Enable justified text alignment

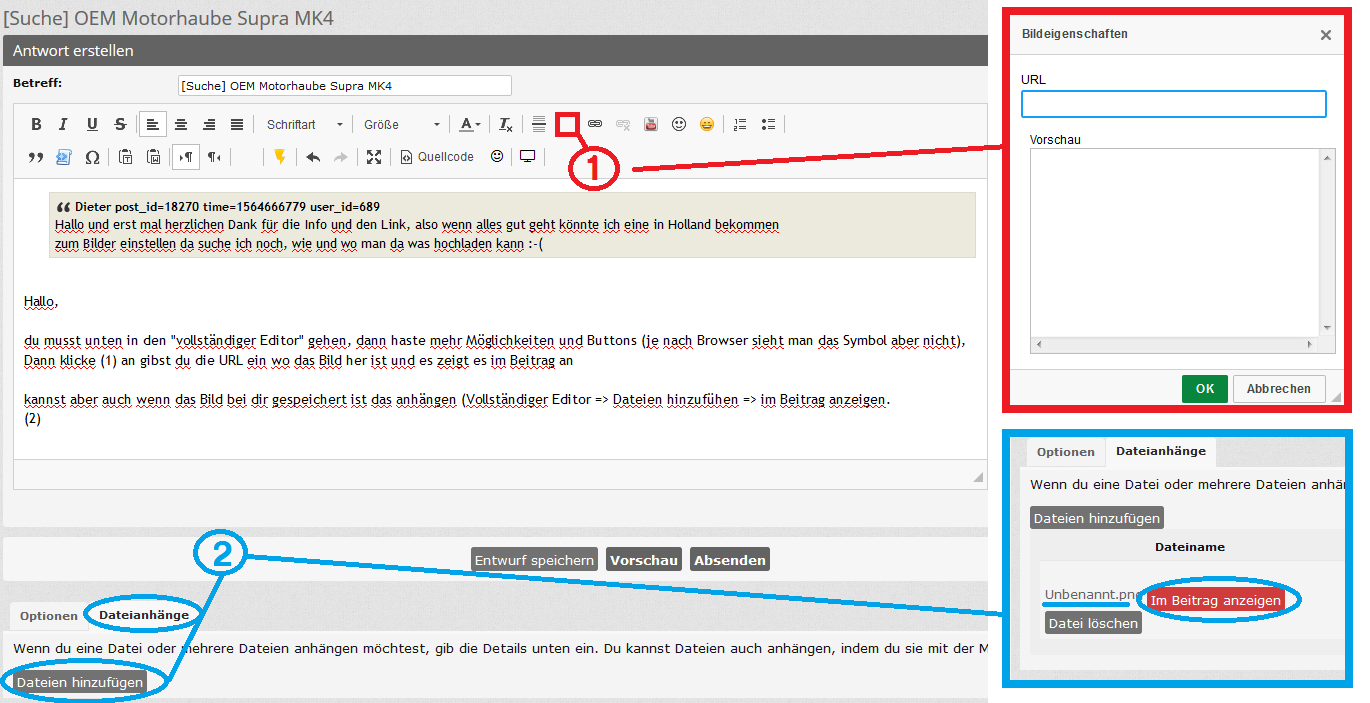click(237, 125)
